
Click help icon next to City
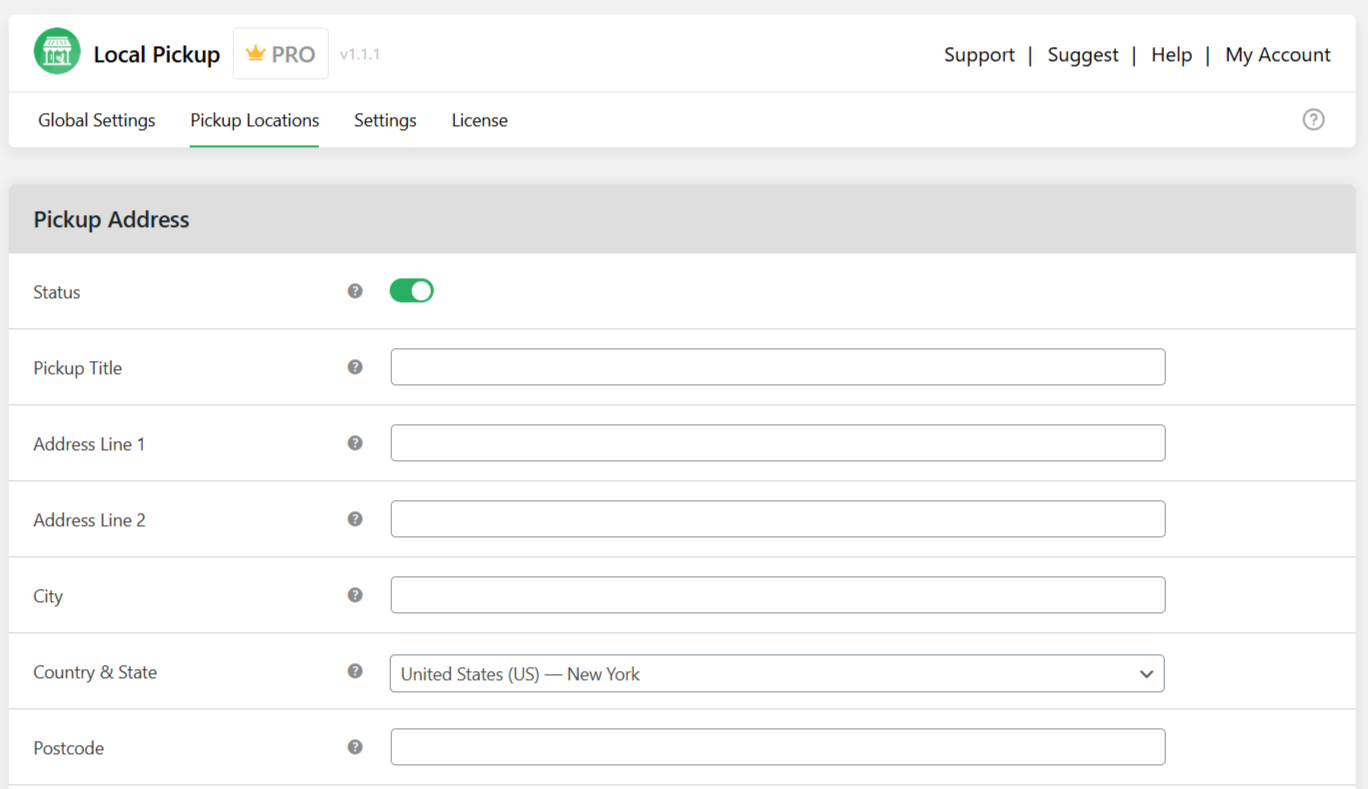coord(355,595)
